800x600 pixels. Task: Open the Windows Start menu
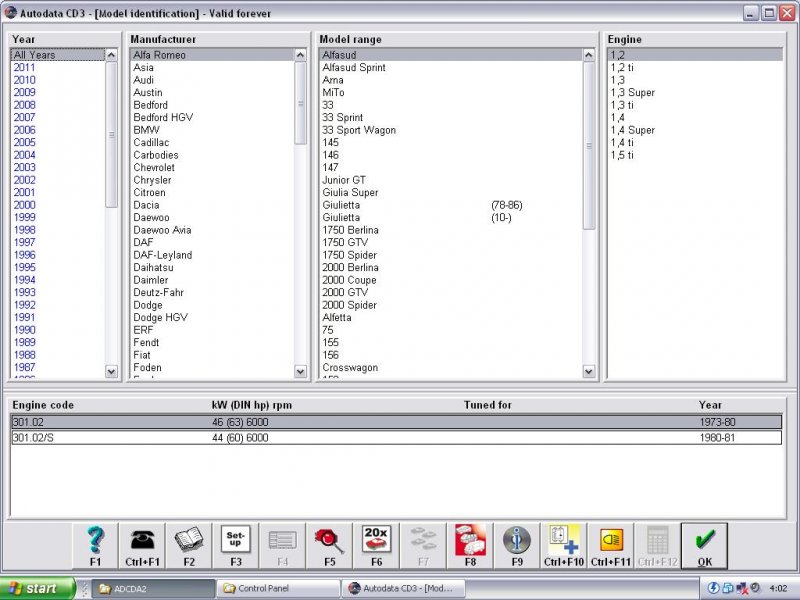(x=37, y=588)
